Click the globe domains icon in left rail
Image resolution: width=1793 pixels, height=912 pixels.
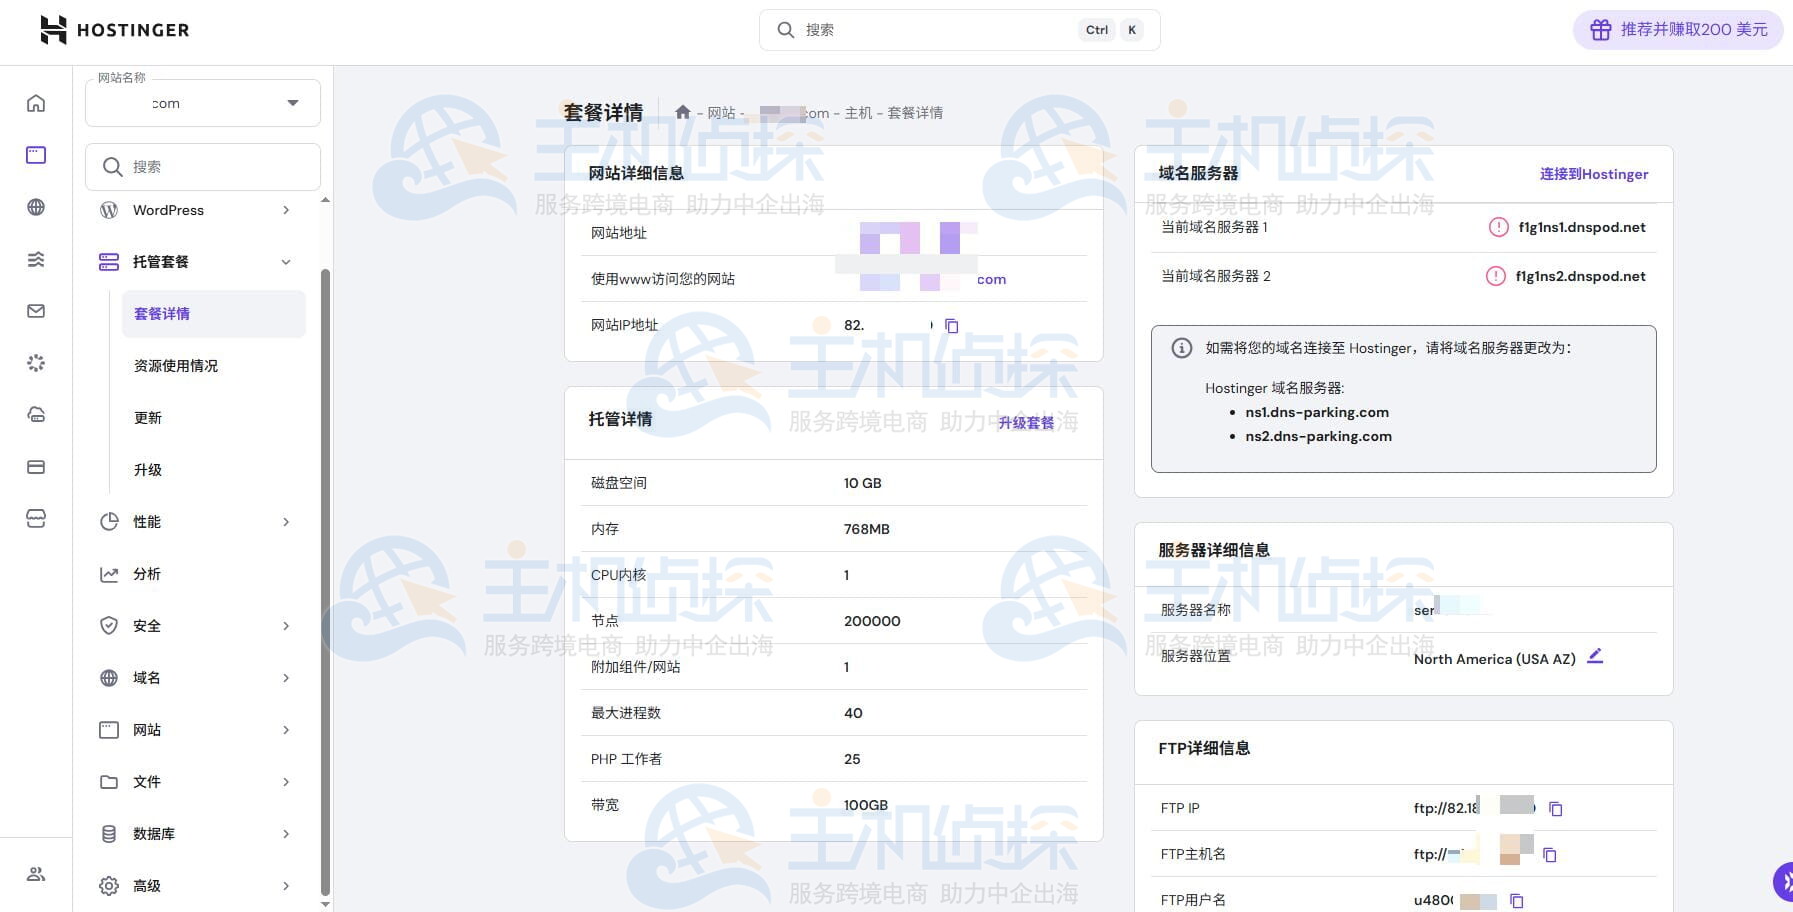[x=36, y=207]
